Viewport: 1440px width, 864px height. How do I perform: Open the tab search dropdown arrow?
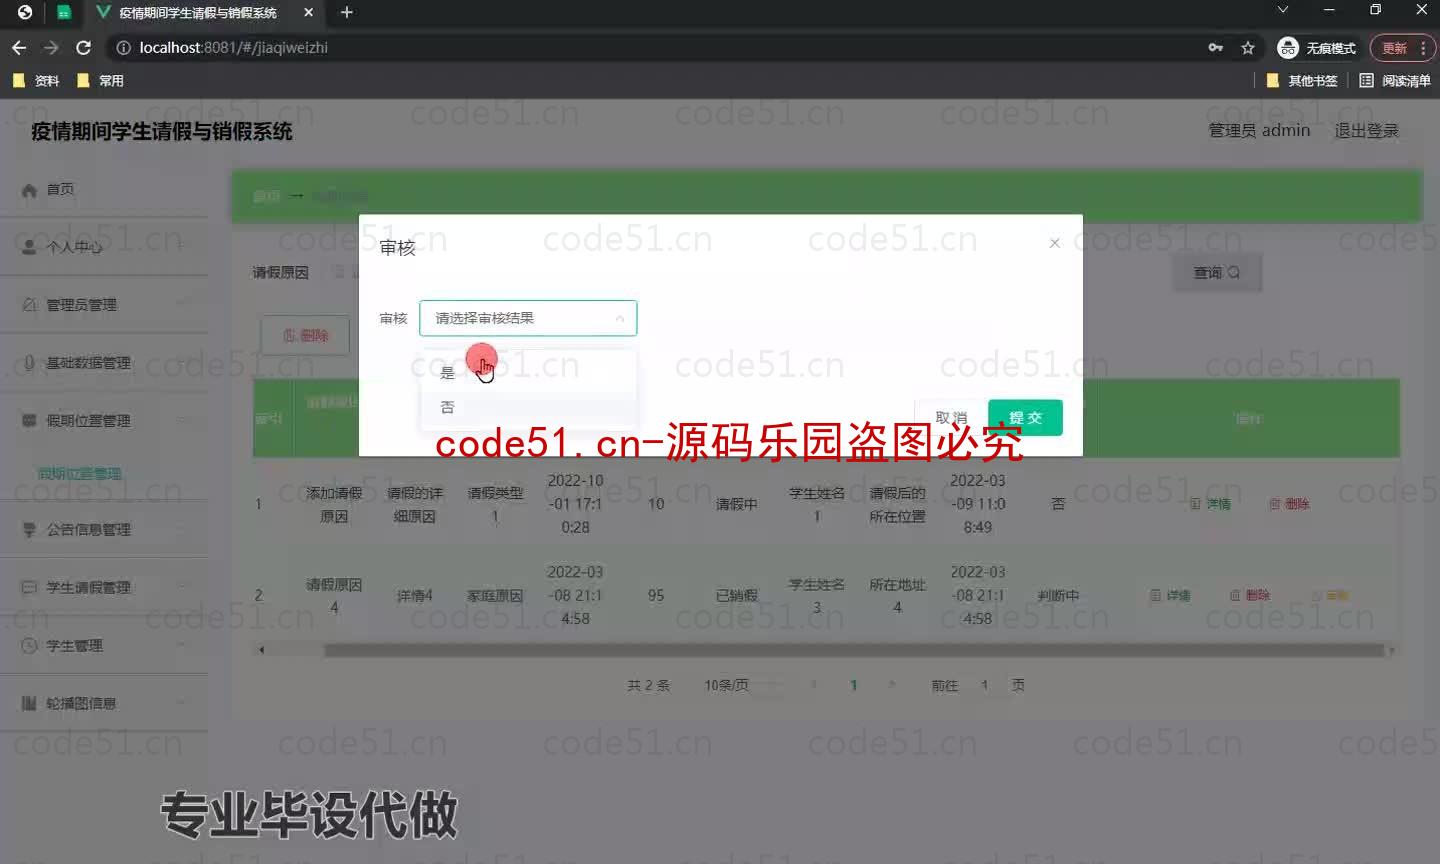(x=1283, y=10)
